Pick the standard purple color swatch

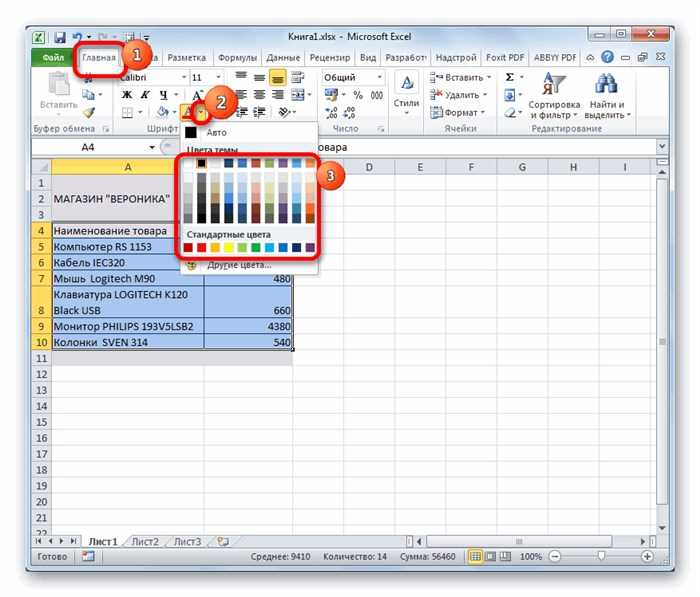click(x=310, y=247)
